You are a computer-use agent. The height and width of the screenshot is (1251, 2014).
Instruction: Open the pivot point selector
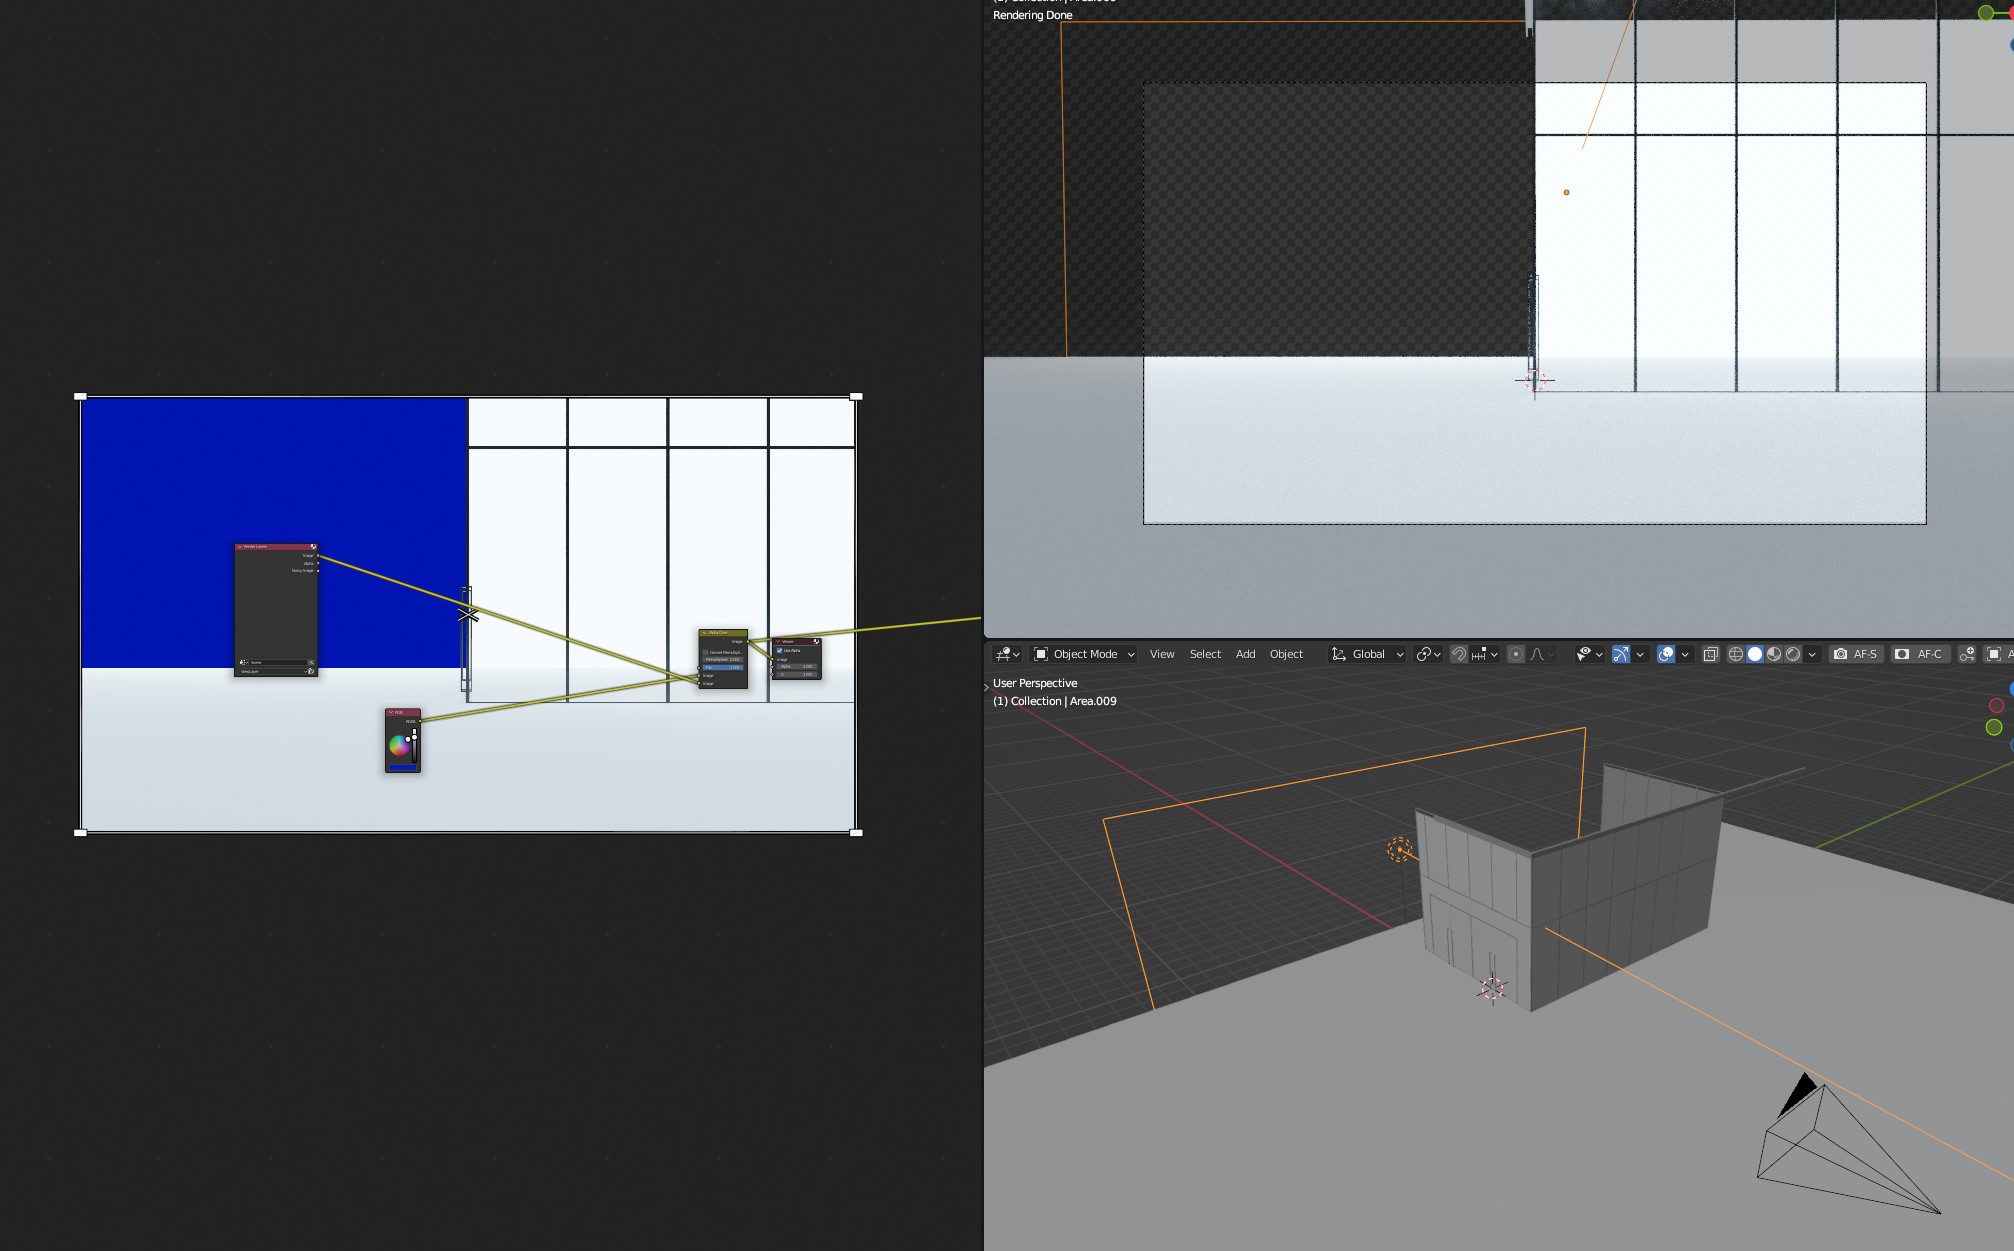[x=1429, y=654]
